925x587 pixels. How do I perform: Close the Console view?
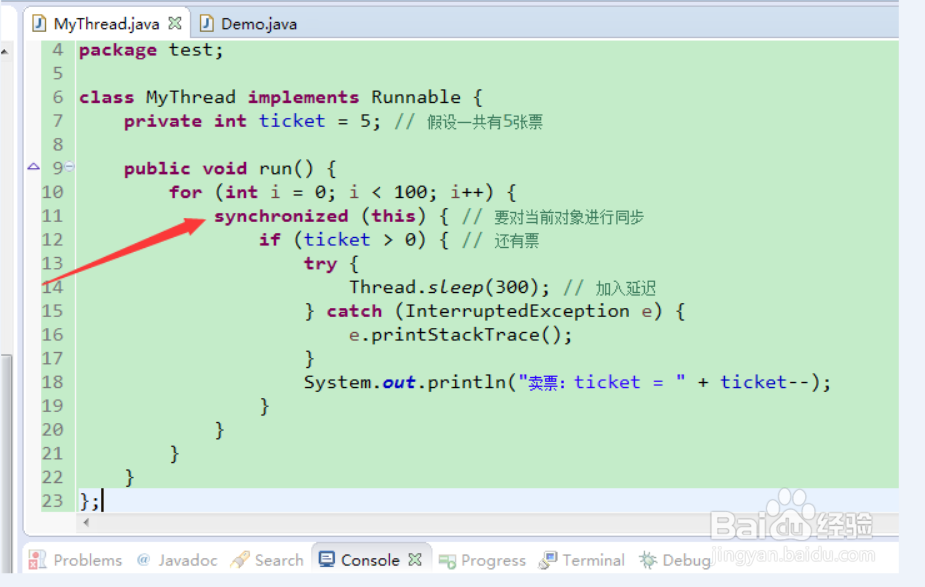pyautogui.click(x=415, y=559)
